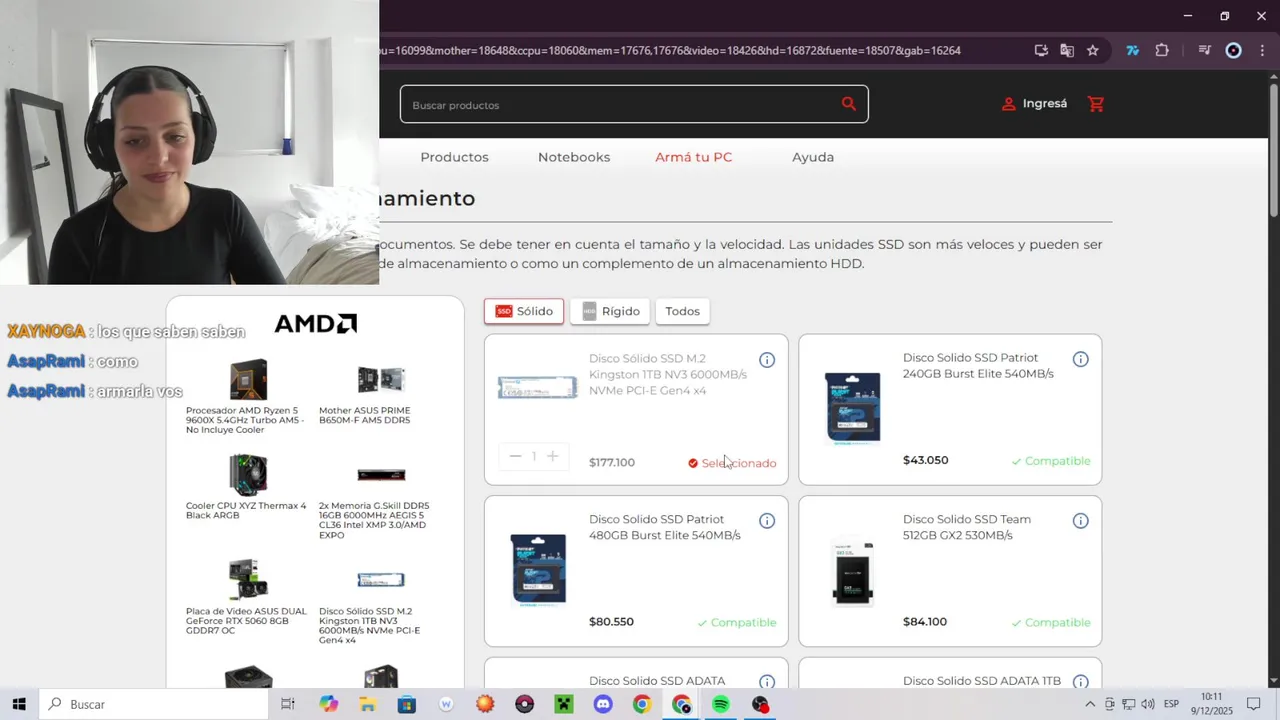Open Minecraft from the taskbar
Viewport: 1280px width, 720px height.
(564, 704)
